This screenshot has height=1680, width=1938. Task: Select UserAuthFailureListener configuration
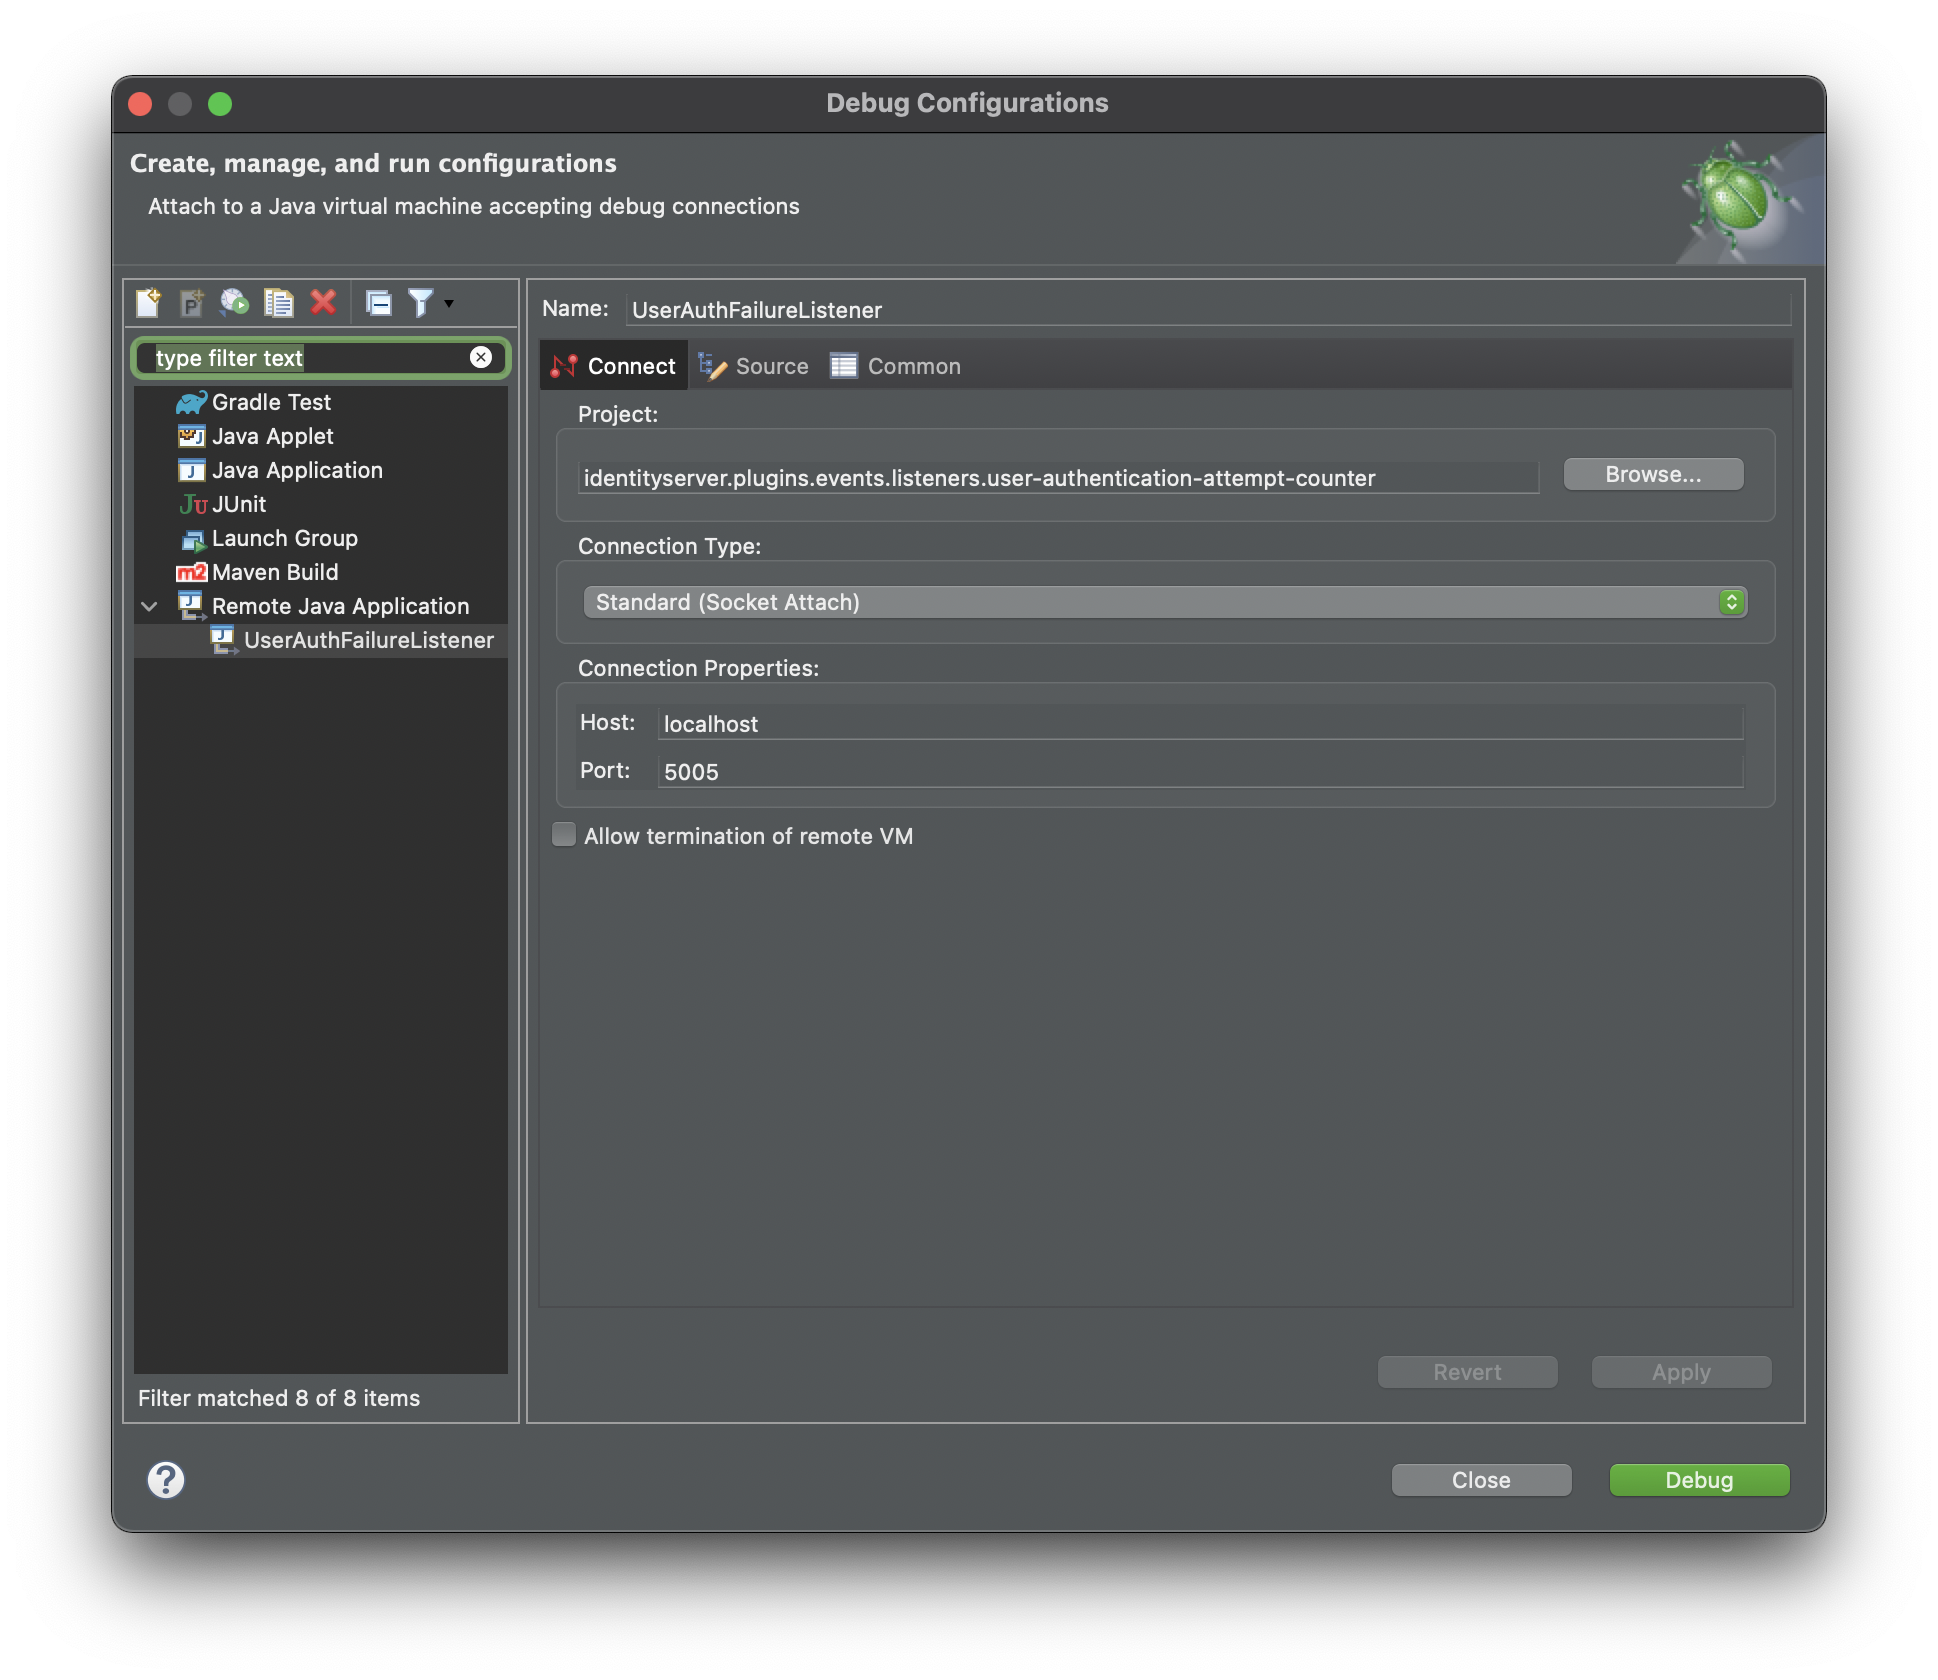pyautogui.click(x=368, y=640)
